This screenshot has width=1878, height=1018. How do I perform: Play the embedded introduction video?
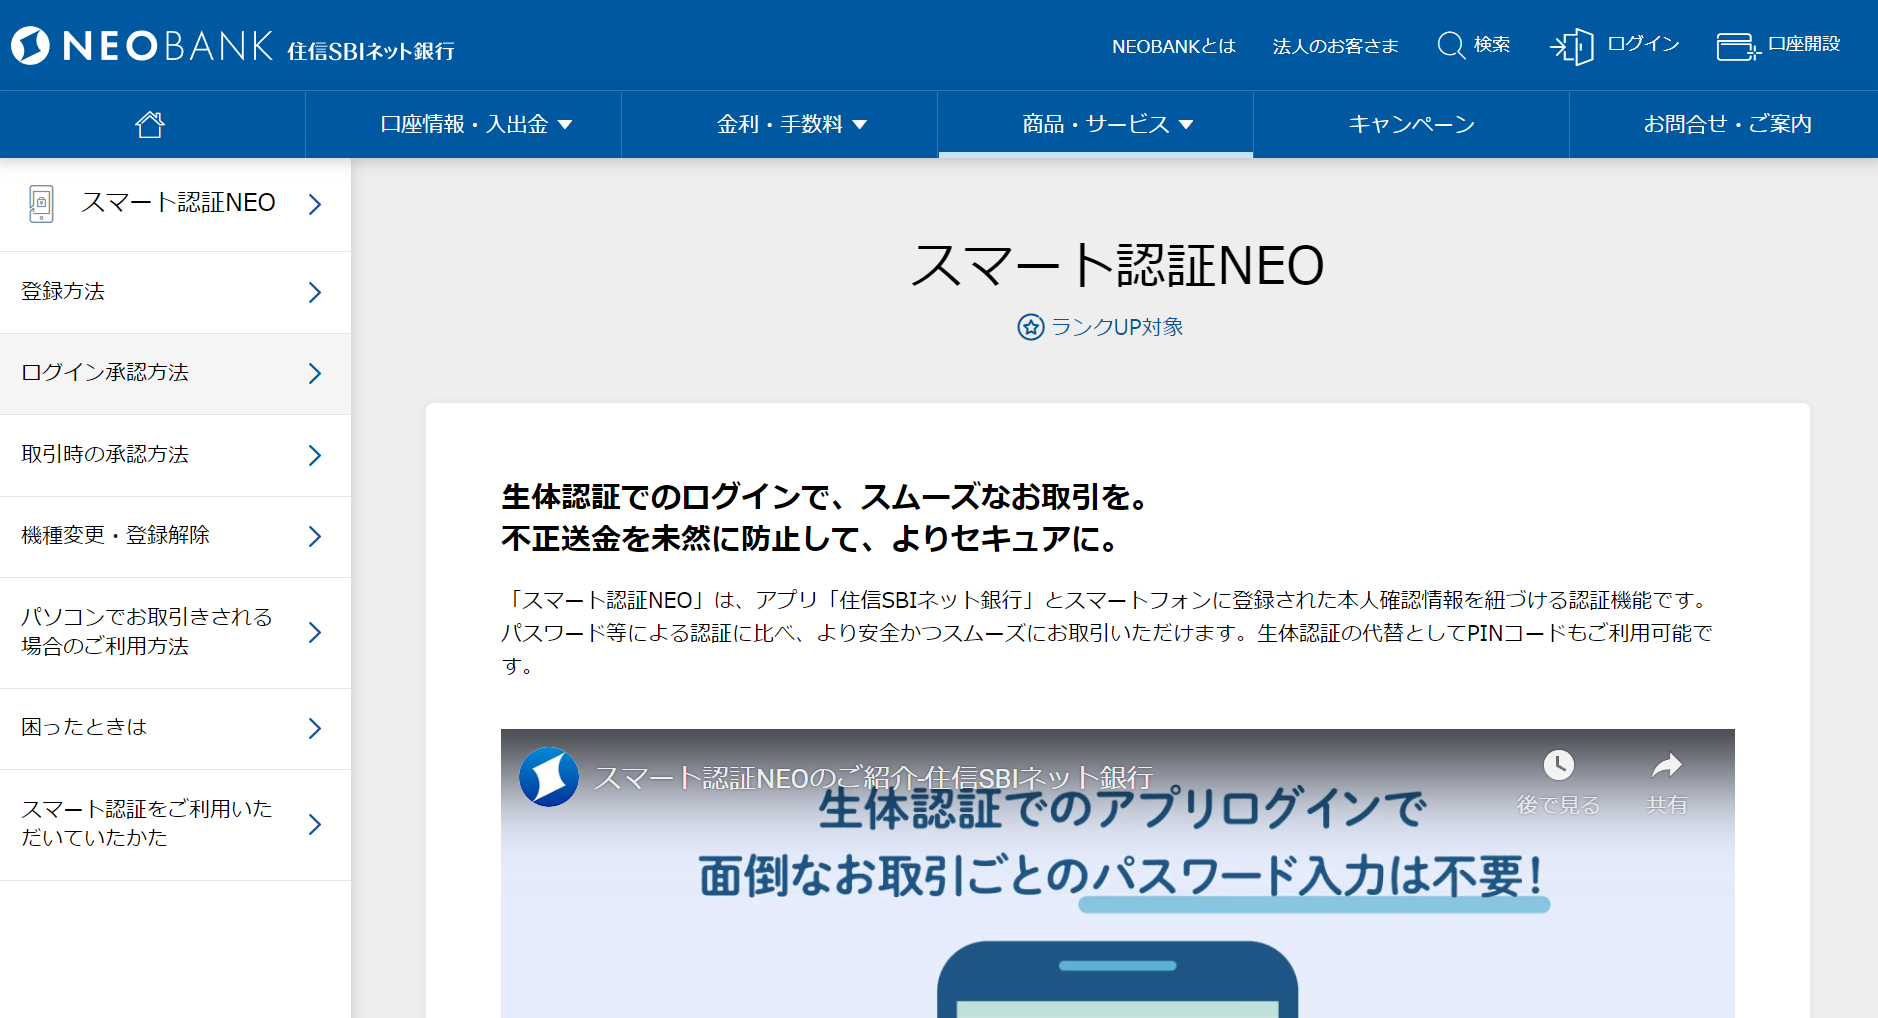1117,874
